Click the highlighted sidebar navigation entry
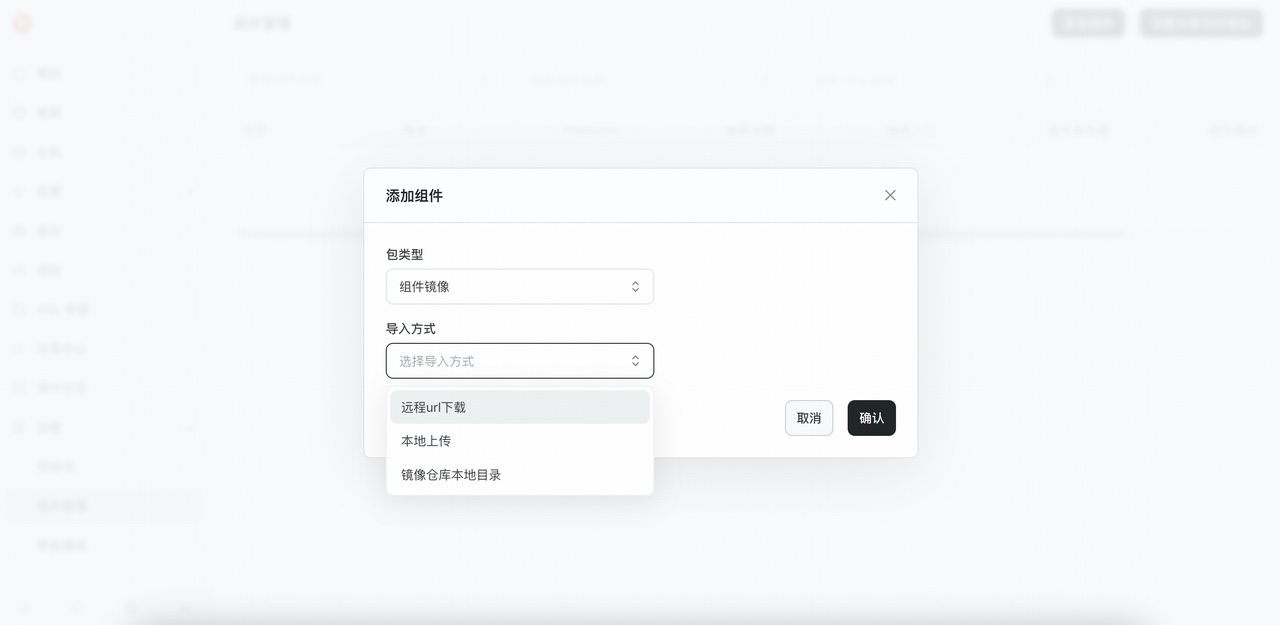The image size is (1280, 625). click(60, 505)
